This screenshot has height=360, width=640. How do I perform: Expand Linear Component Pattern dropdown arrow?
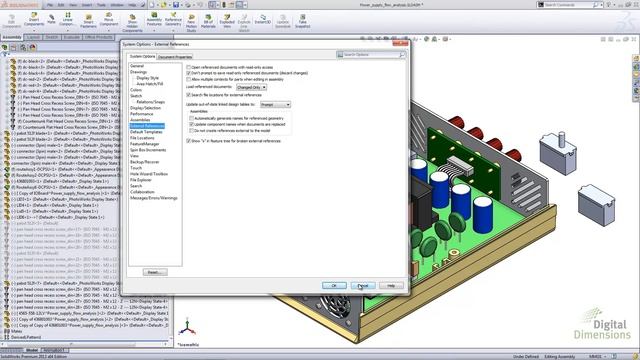click(68, 30)
